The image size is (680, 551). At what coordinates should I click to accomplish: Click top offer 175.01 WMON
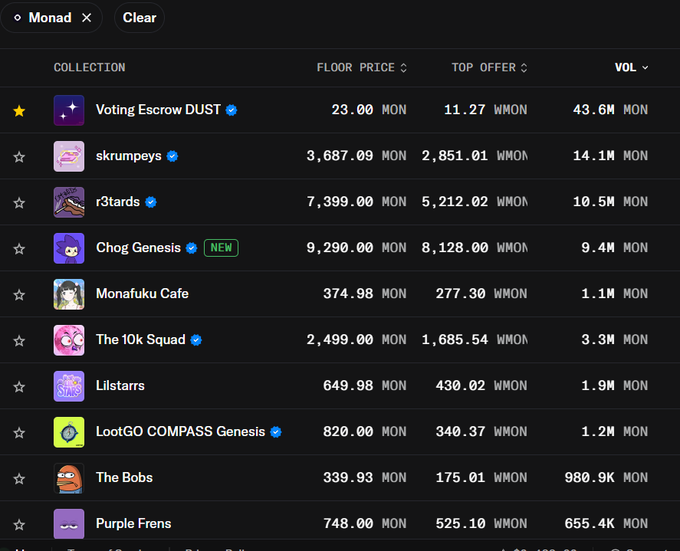pyautogui.click(x=481, y=477)
